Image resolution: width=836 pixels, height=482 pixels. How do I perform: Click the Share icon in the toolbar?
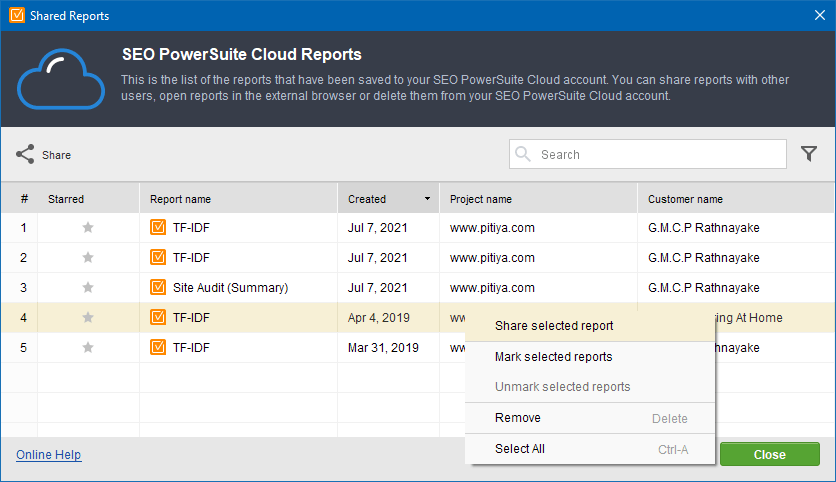25,154
